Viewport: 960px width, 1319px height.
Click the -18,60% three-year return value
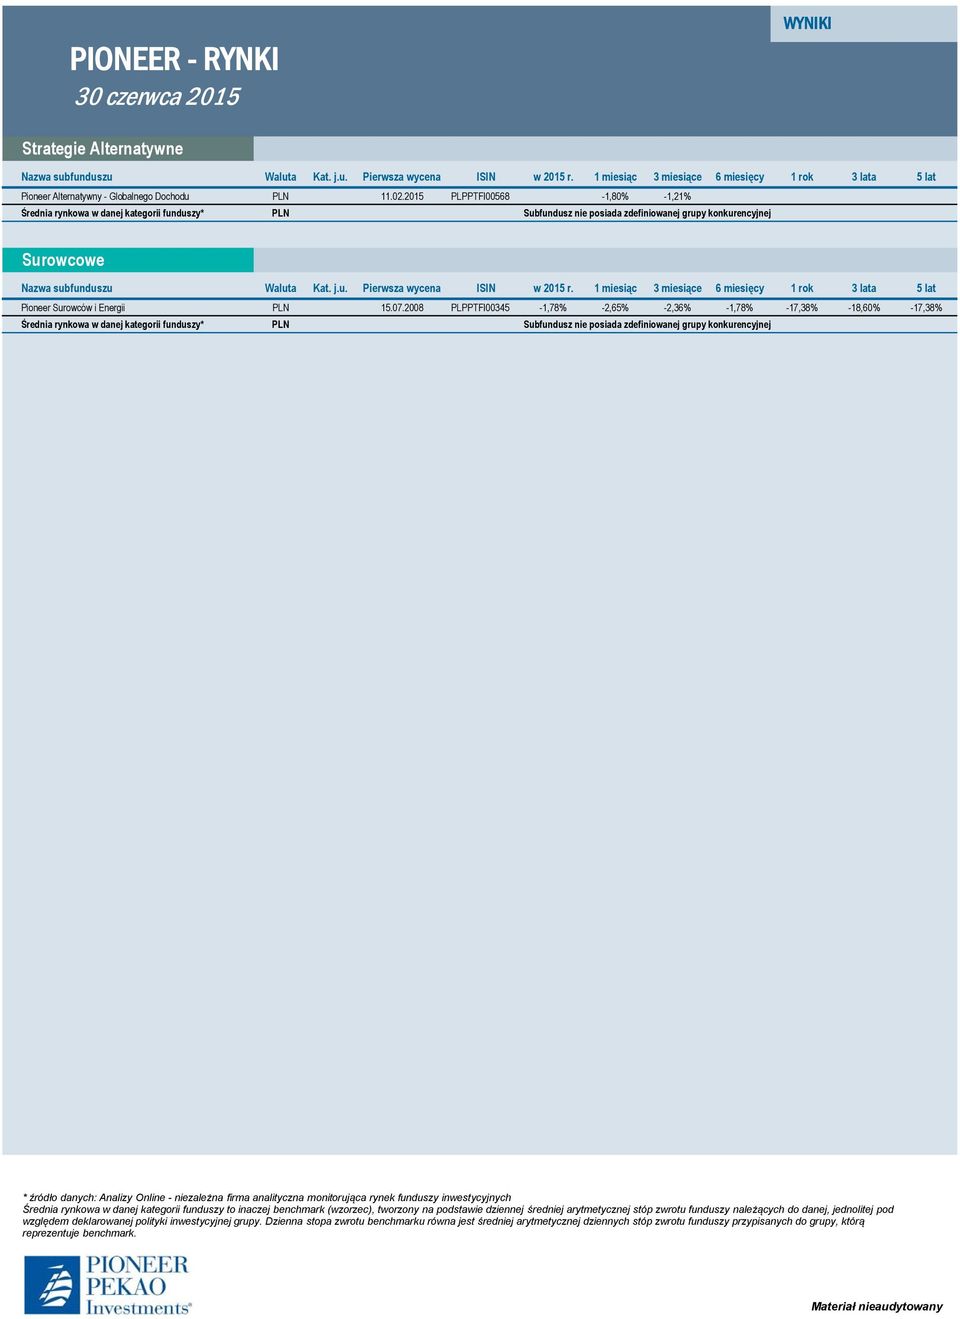pos(864,308)
